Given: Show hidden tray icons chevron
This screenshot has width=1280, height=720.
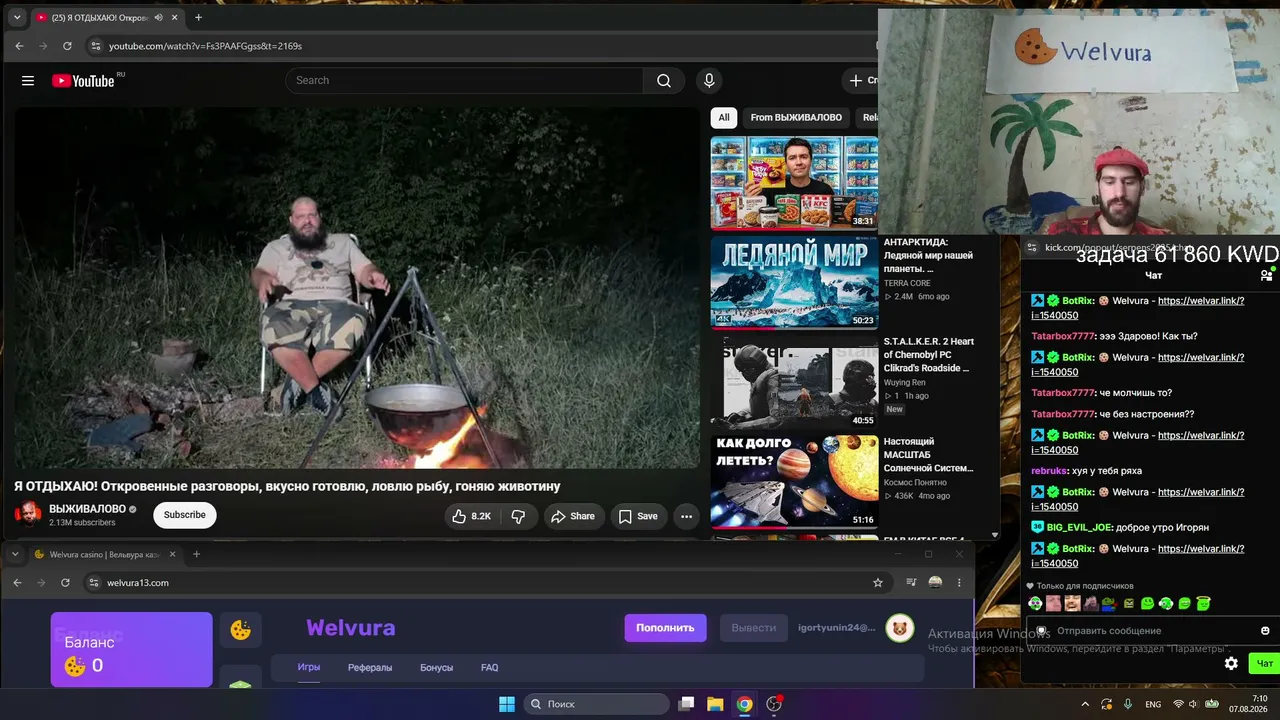Looking at the screenshot, I should [1085, 704].
